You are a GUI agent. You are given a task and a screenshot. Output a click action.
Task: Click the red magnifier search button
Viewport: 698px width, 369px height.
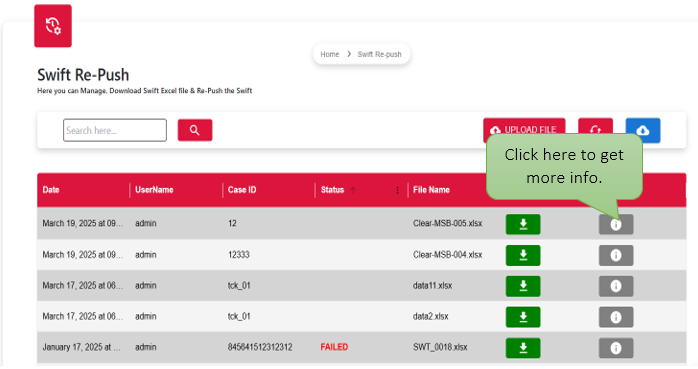[x=195, y=130]
